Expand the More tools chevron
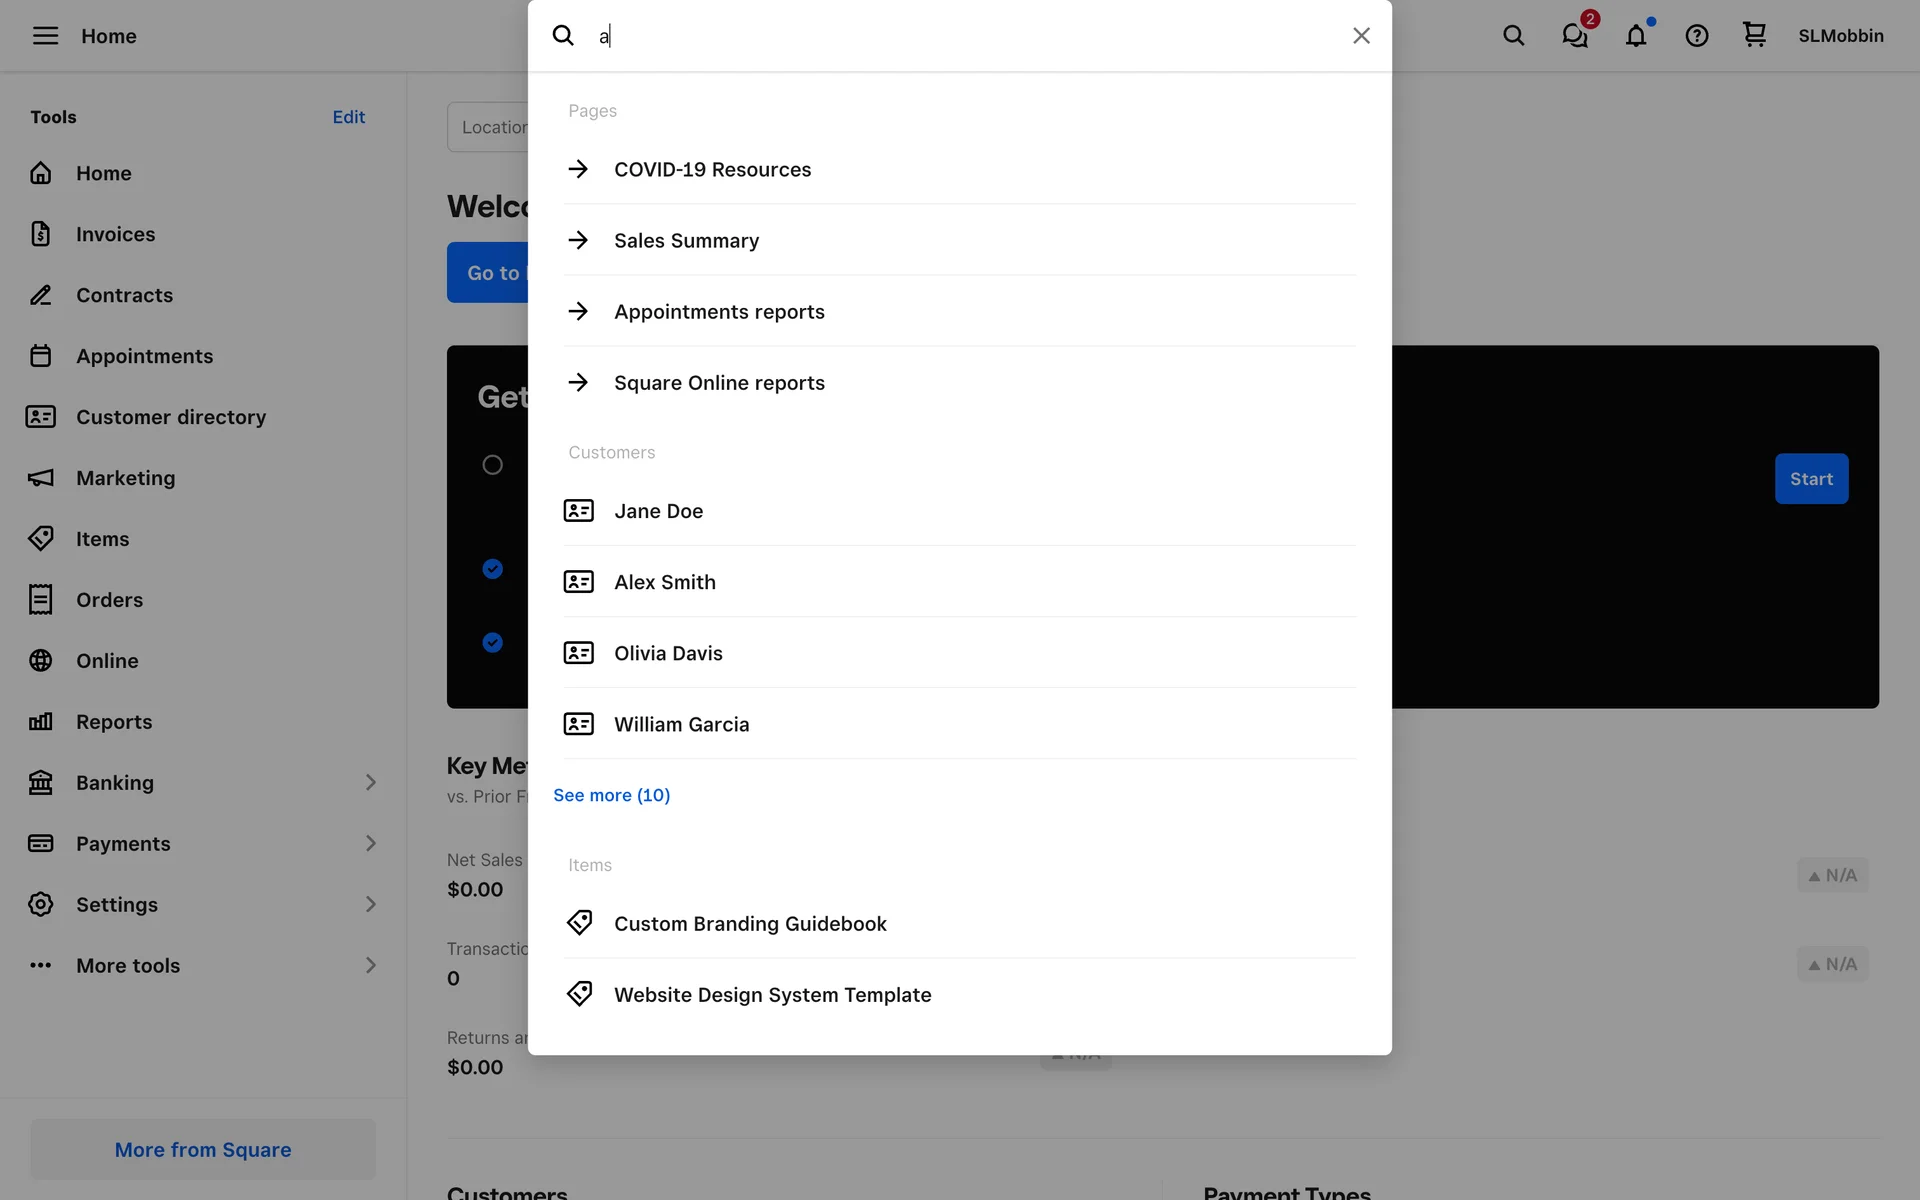 pos(370,966)
